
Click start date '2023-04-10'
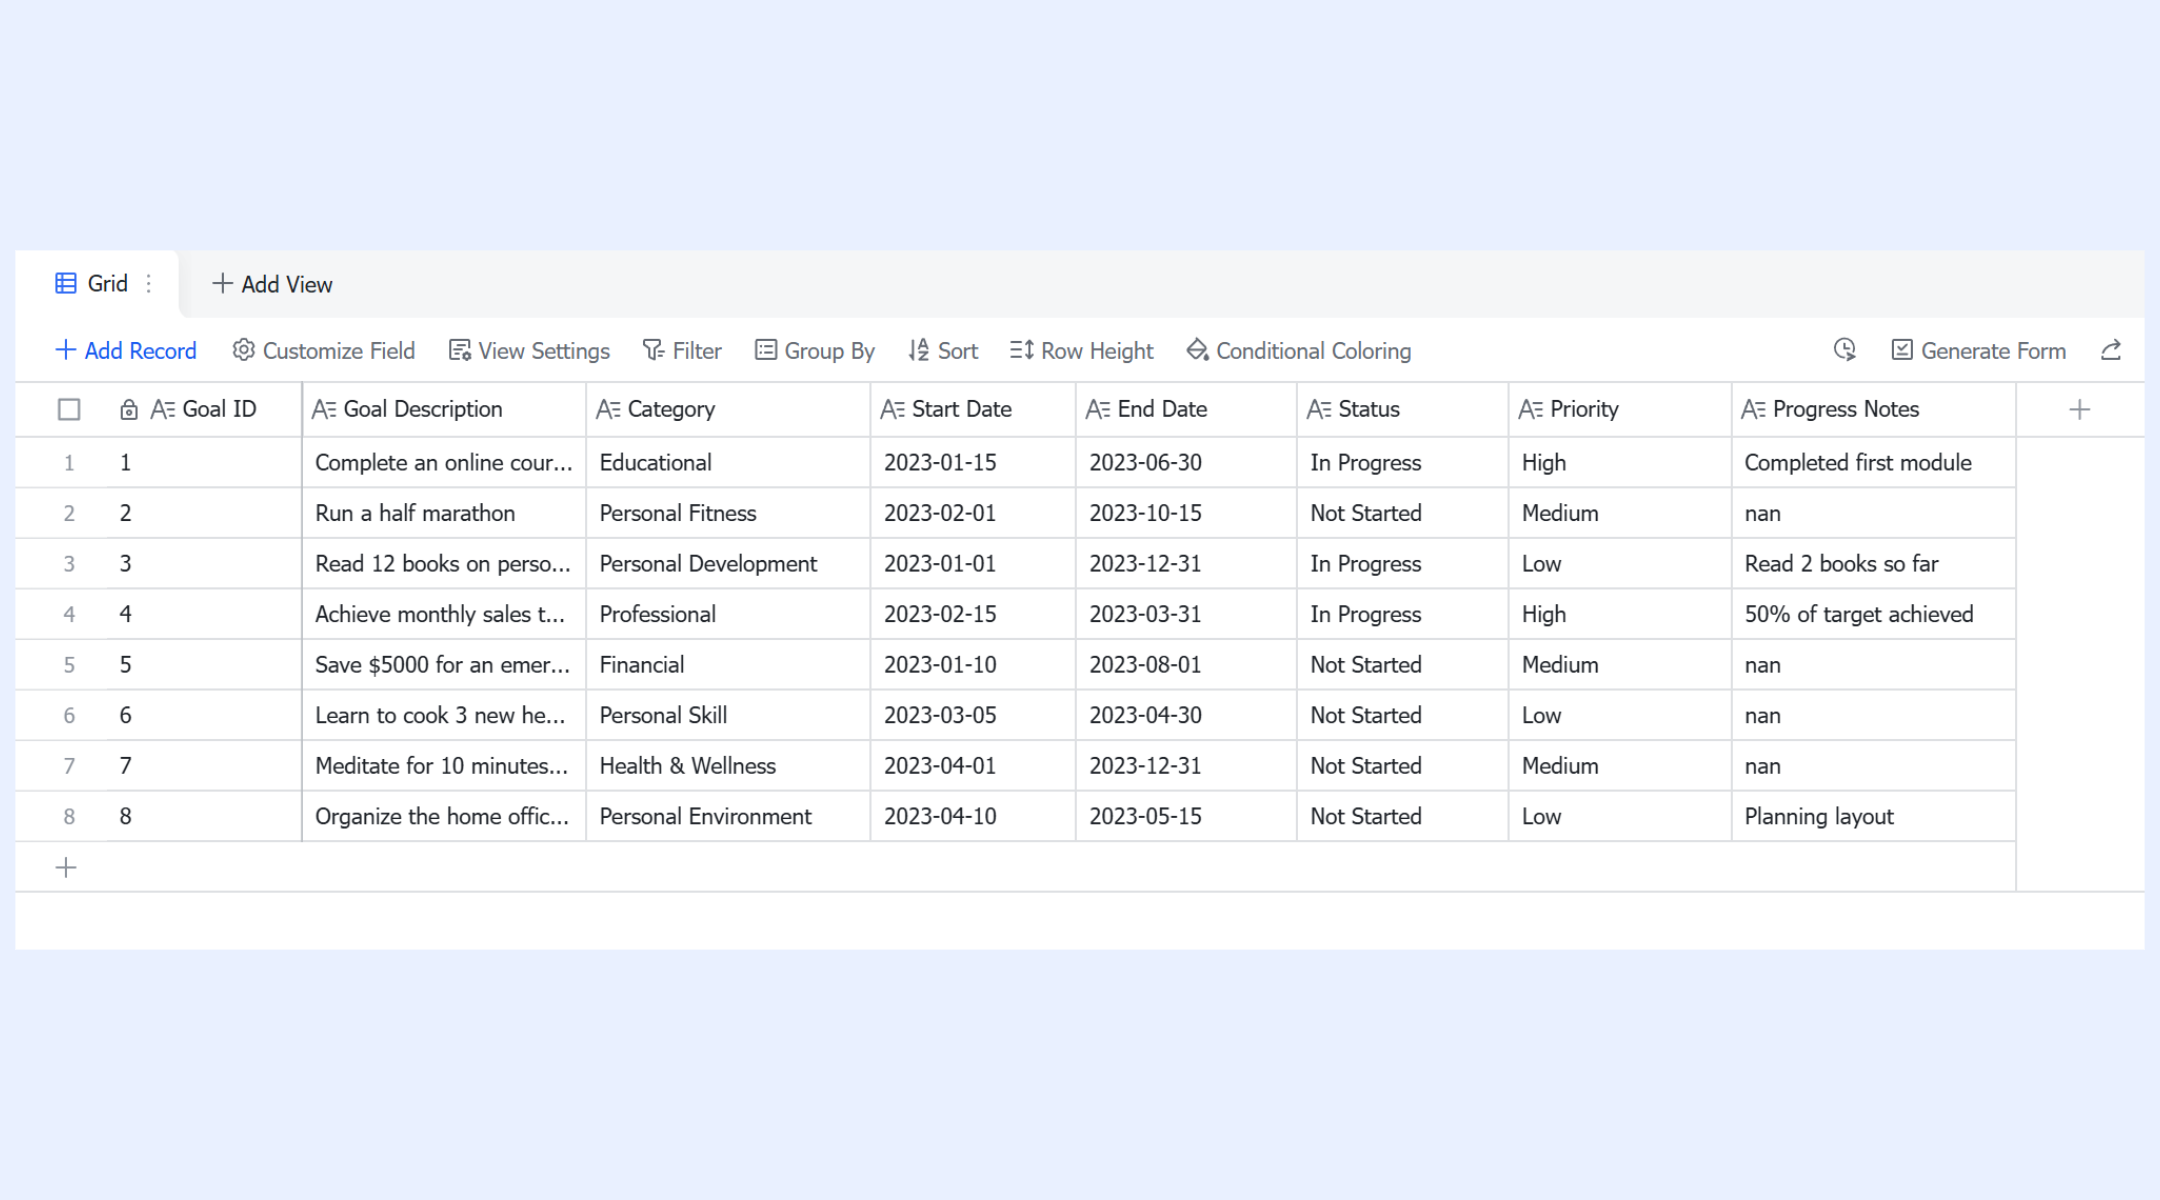coord(973,816)
